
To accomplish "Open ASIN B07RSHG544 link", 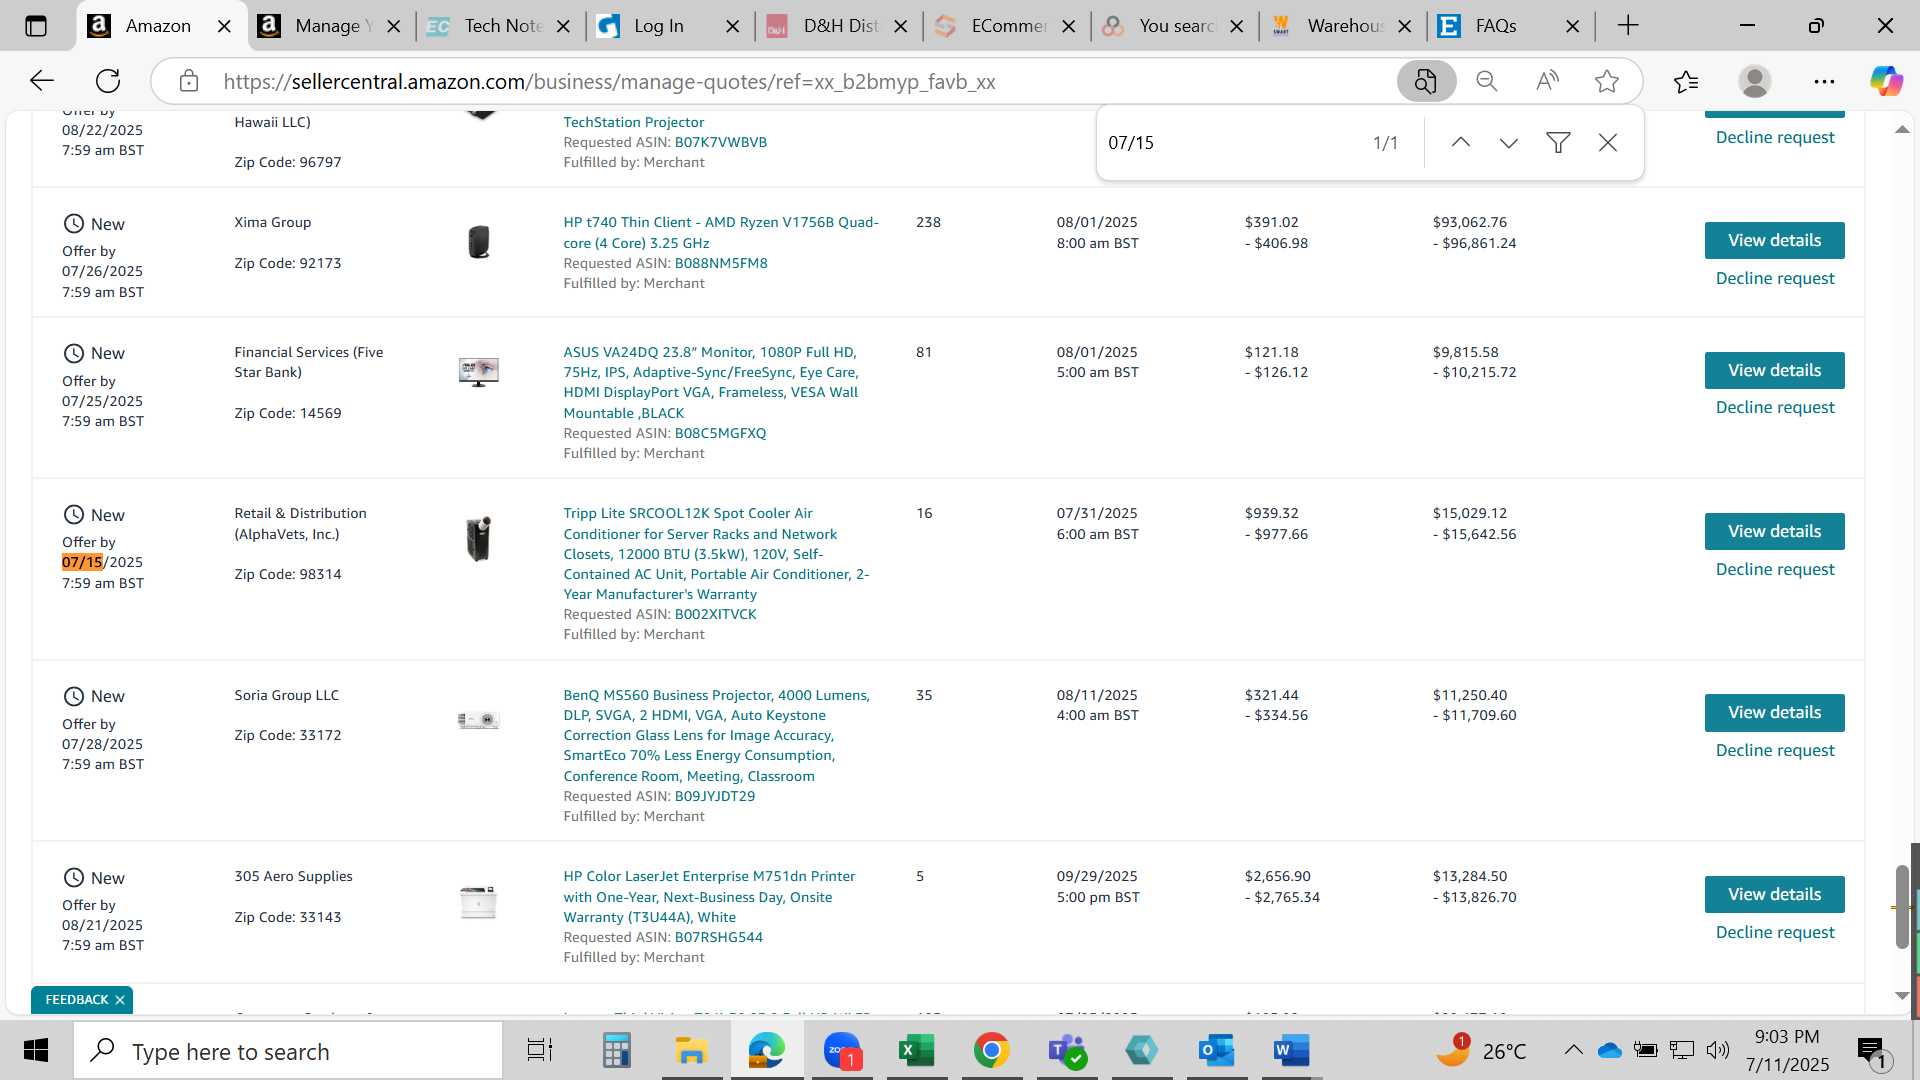I will tap(718, 938).
